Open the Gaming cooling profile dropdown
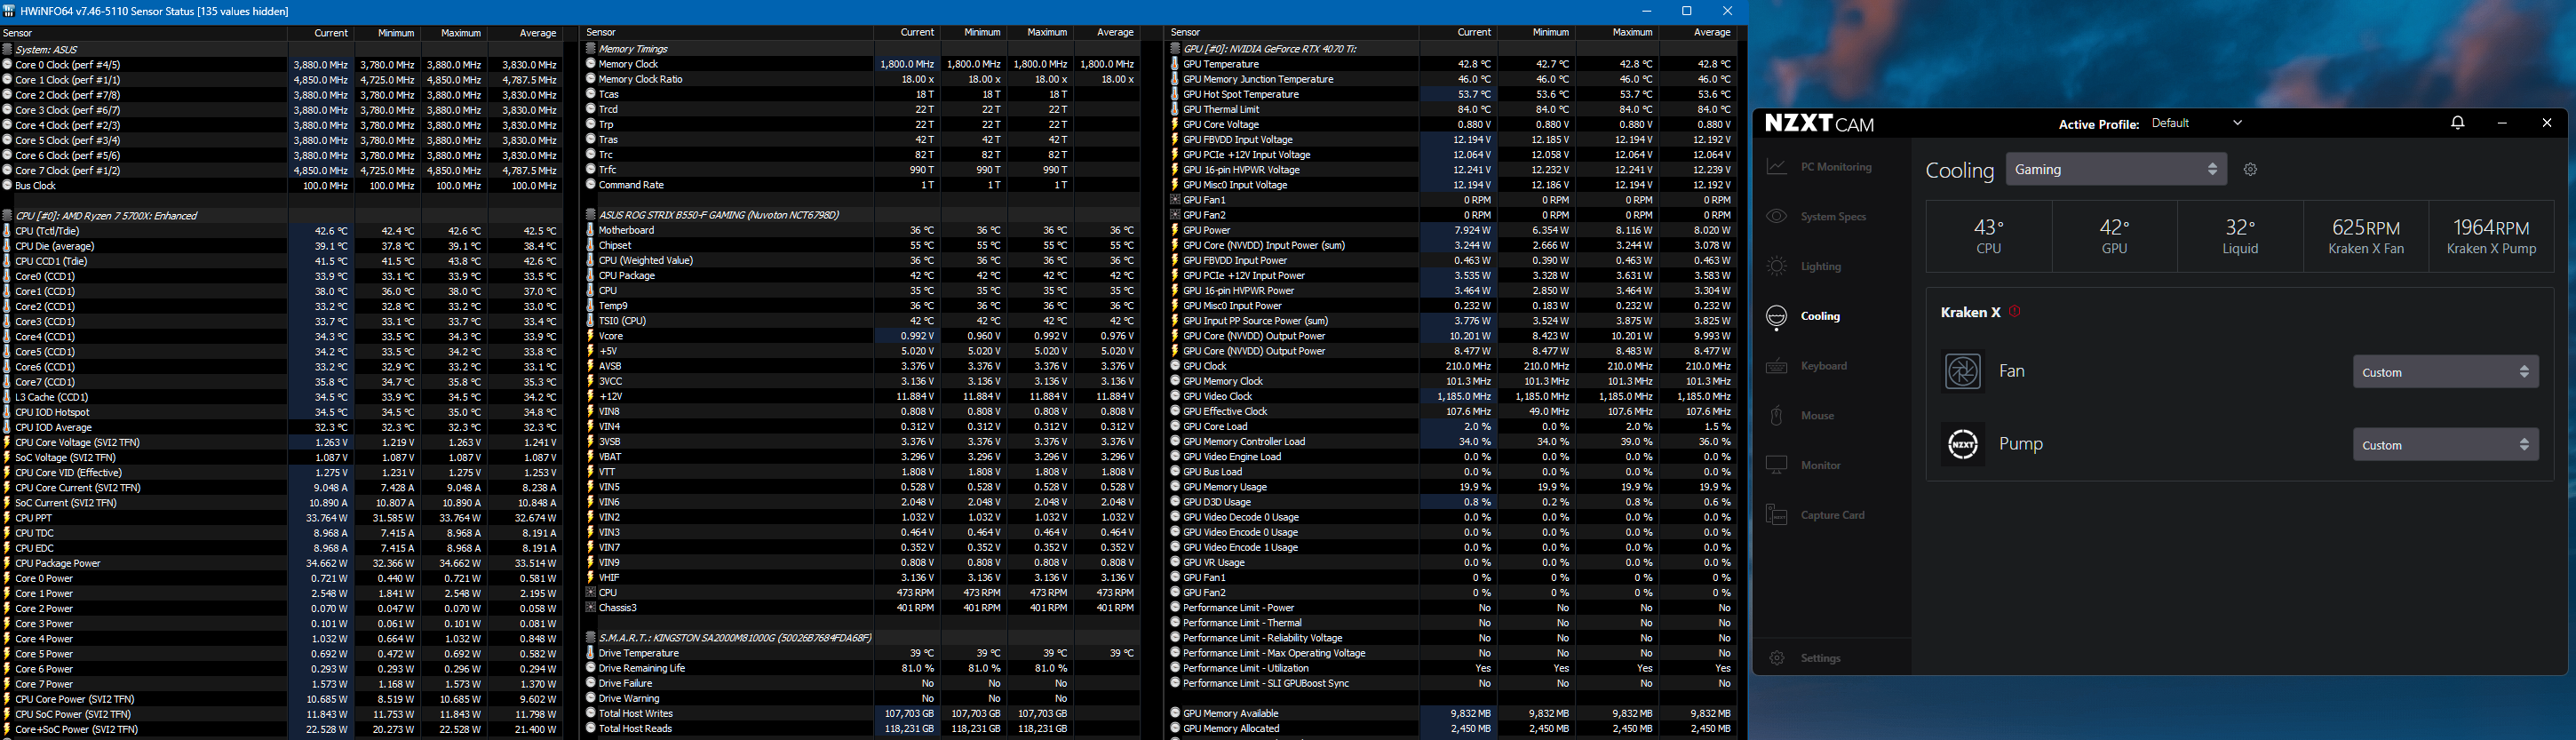The width and height of the screenshot is (2576, 740). [2116, 170]
